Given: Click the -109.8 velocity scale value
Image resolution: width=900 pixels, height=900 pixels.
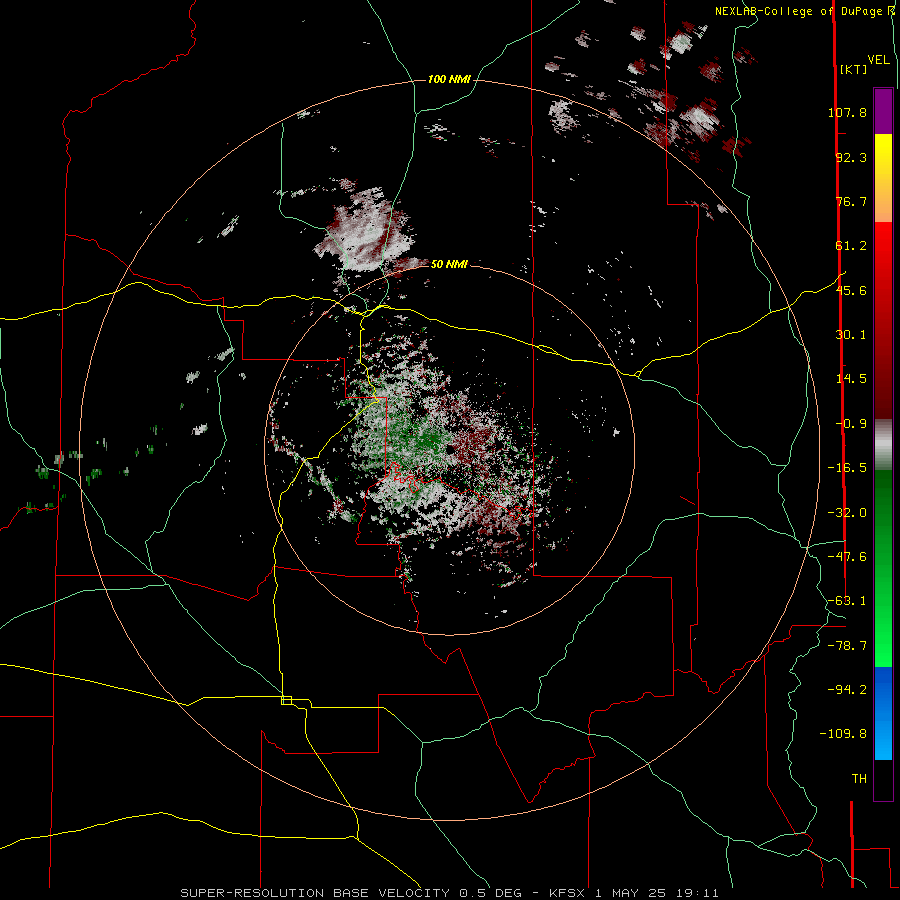Looking at the screenshot, I should click(x=843, y=734).
